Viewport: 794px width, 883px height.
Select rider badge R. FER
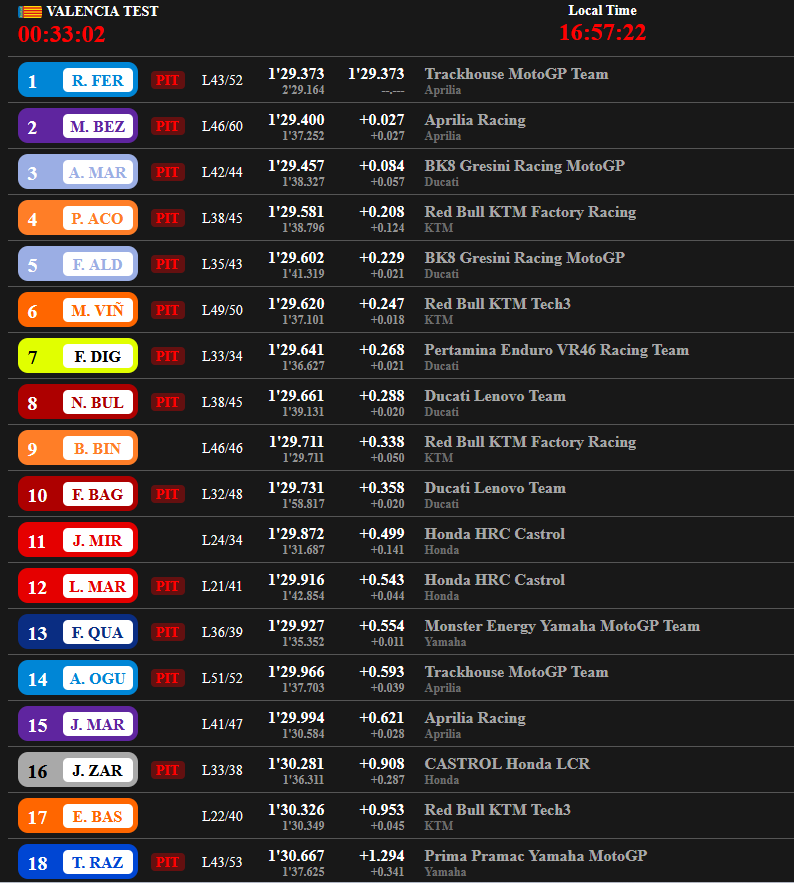(78, 80)
